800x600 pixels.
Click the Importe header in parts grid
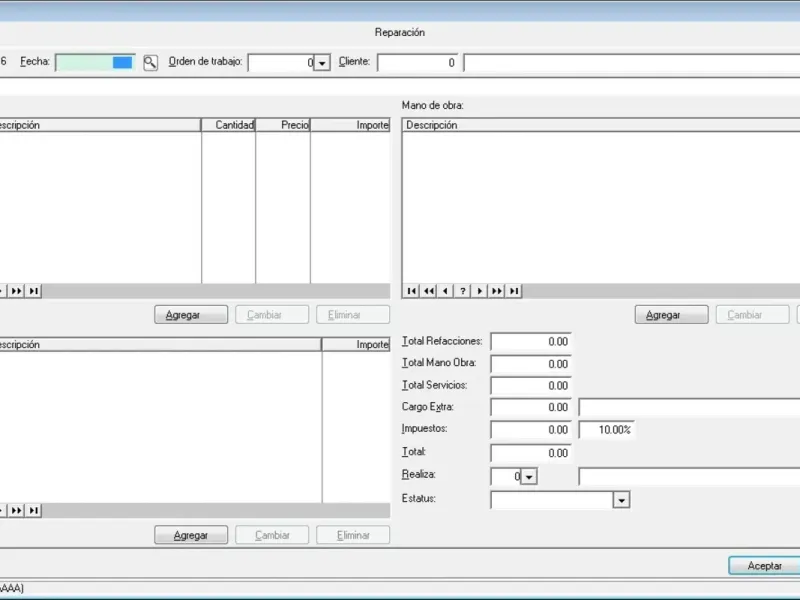pyautogui.click(x=351, y=125)
